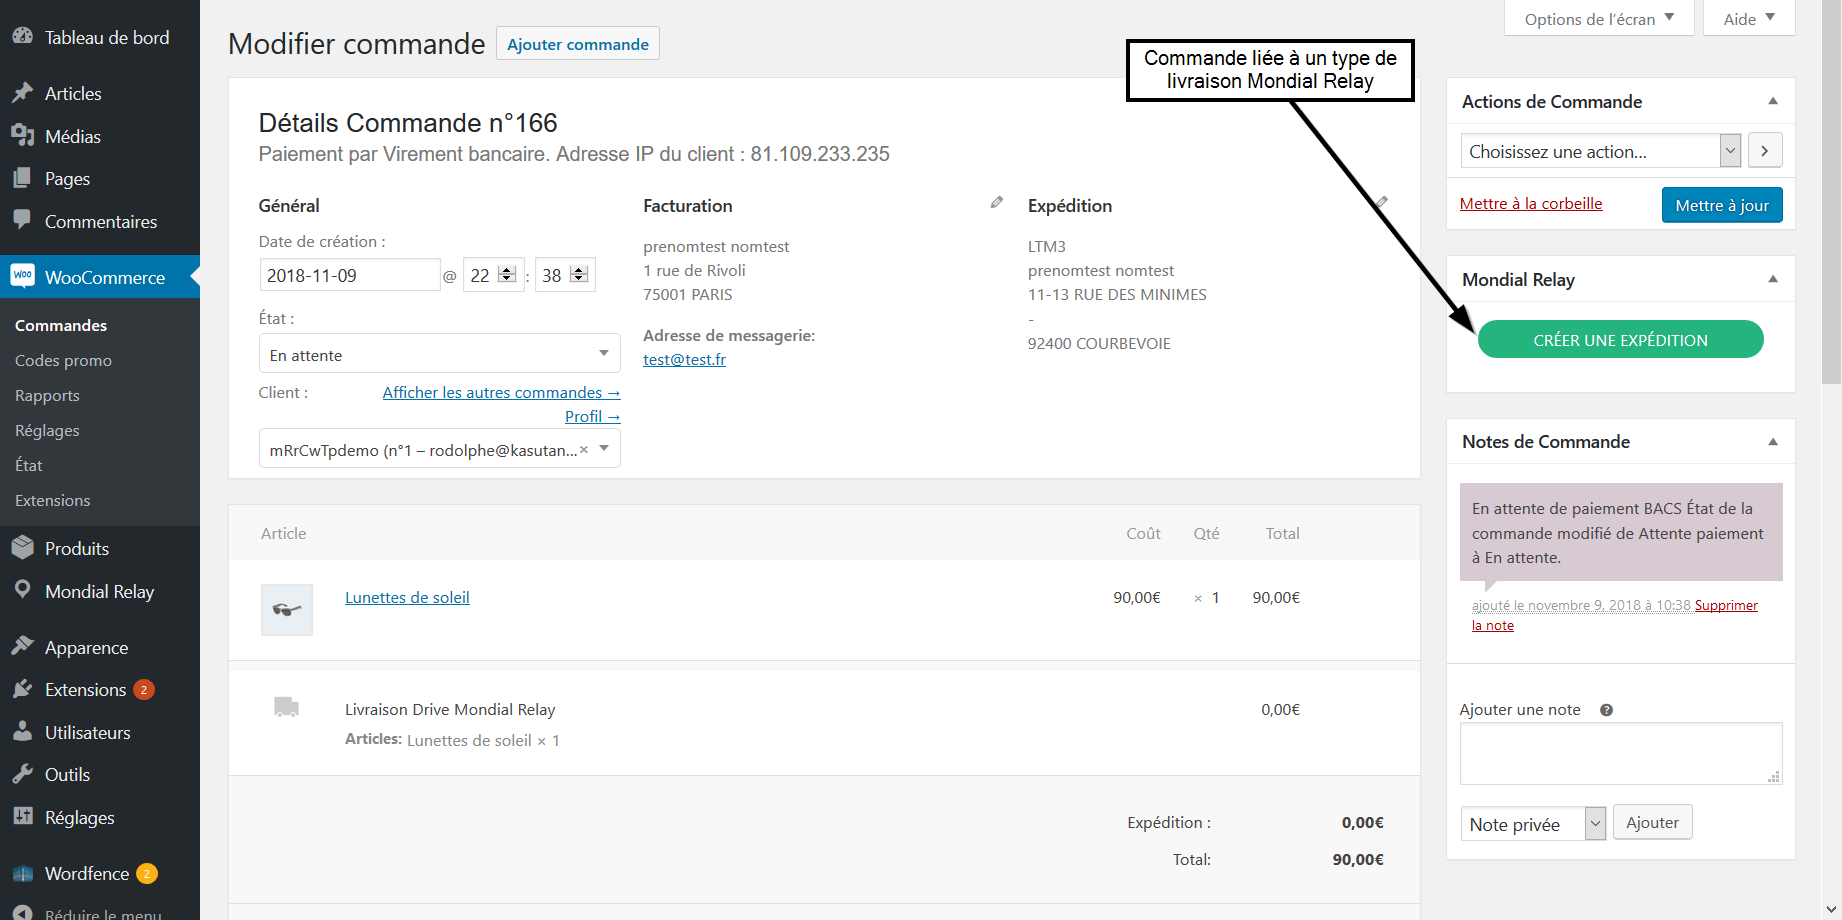1842x920 pixels.
Task: Open Codes promo submenu item
Action: pyautogui.click(x=63, y=360)
